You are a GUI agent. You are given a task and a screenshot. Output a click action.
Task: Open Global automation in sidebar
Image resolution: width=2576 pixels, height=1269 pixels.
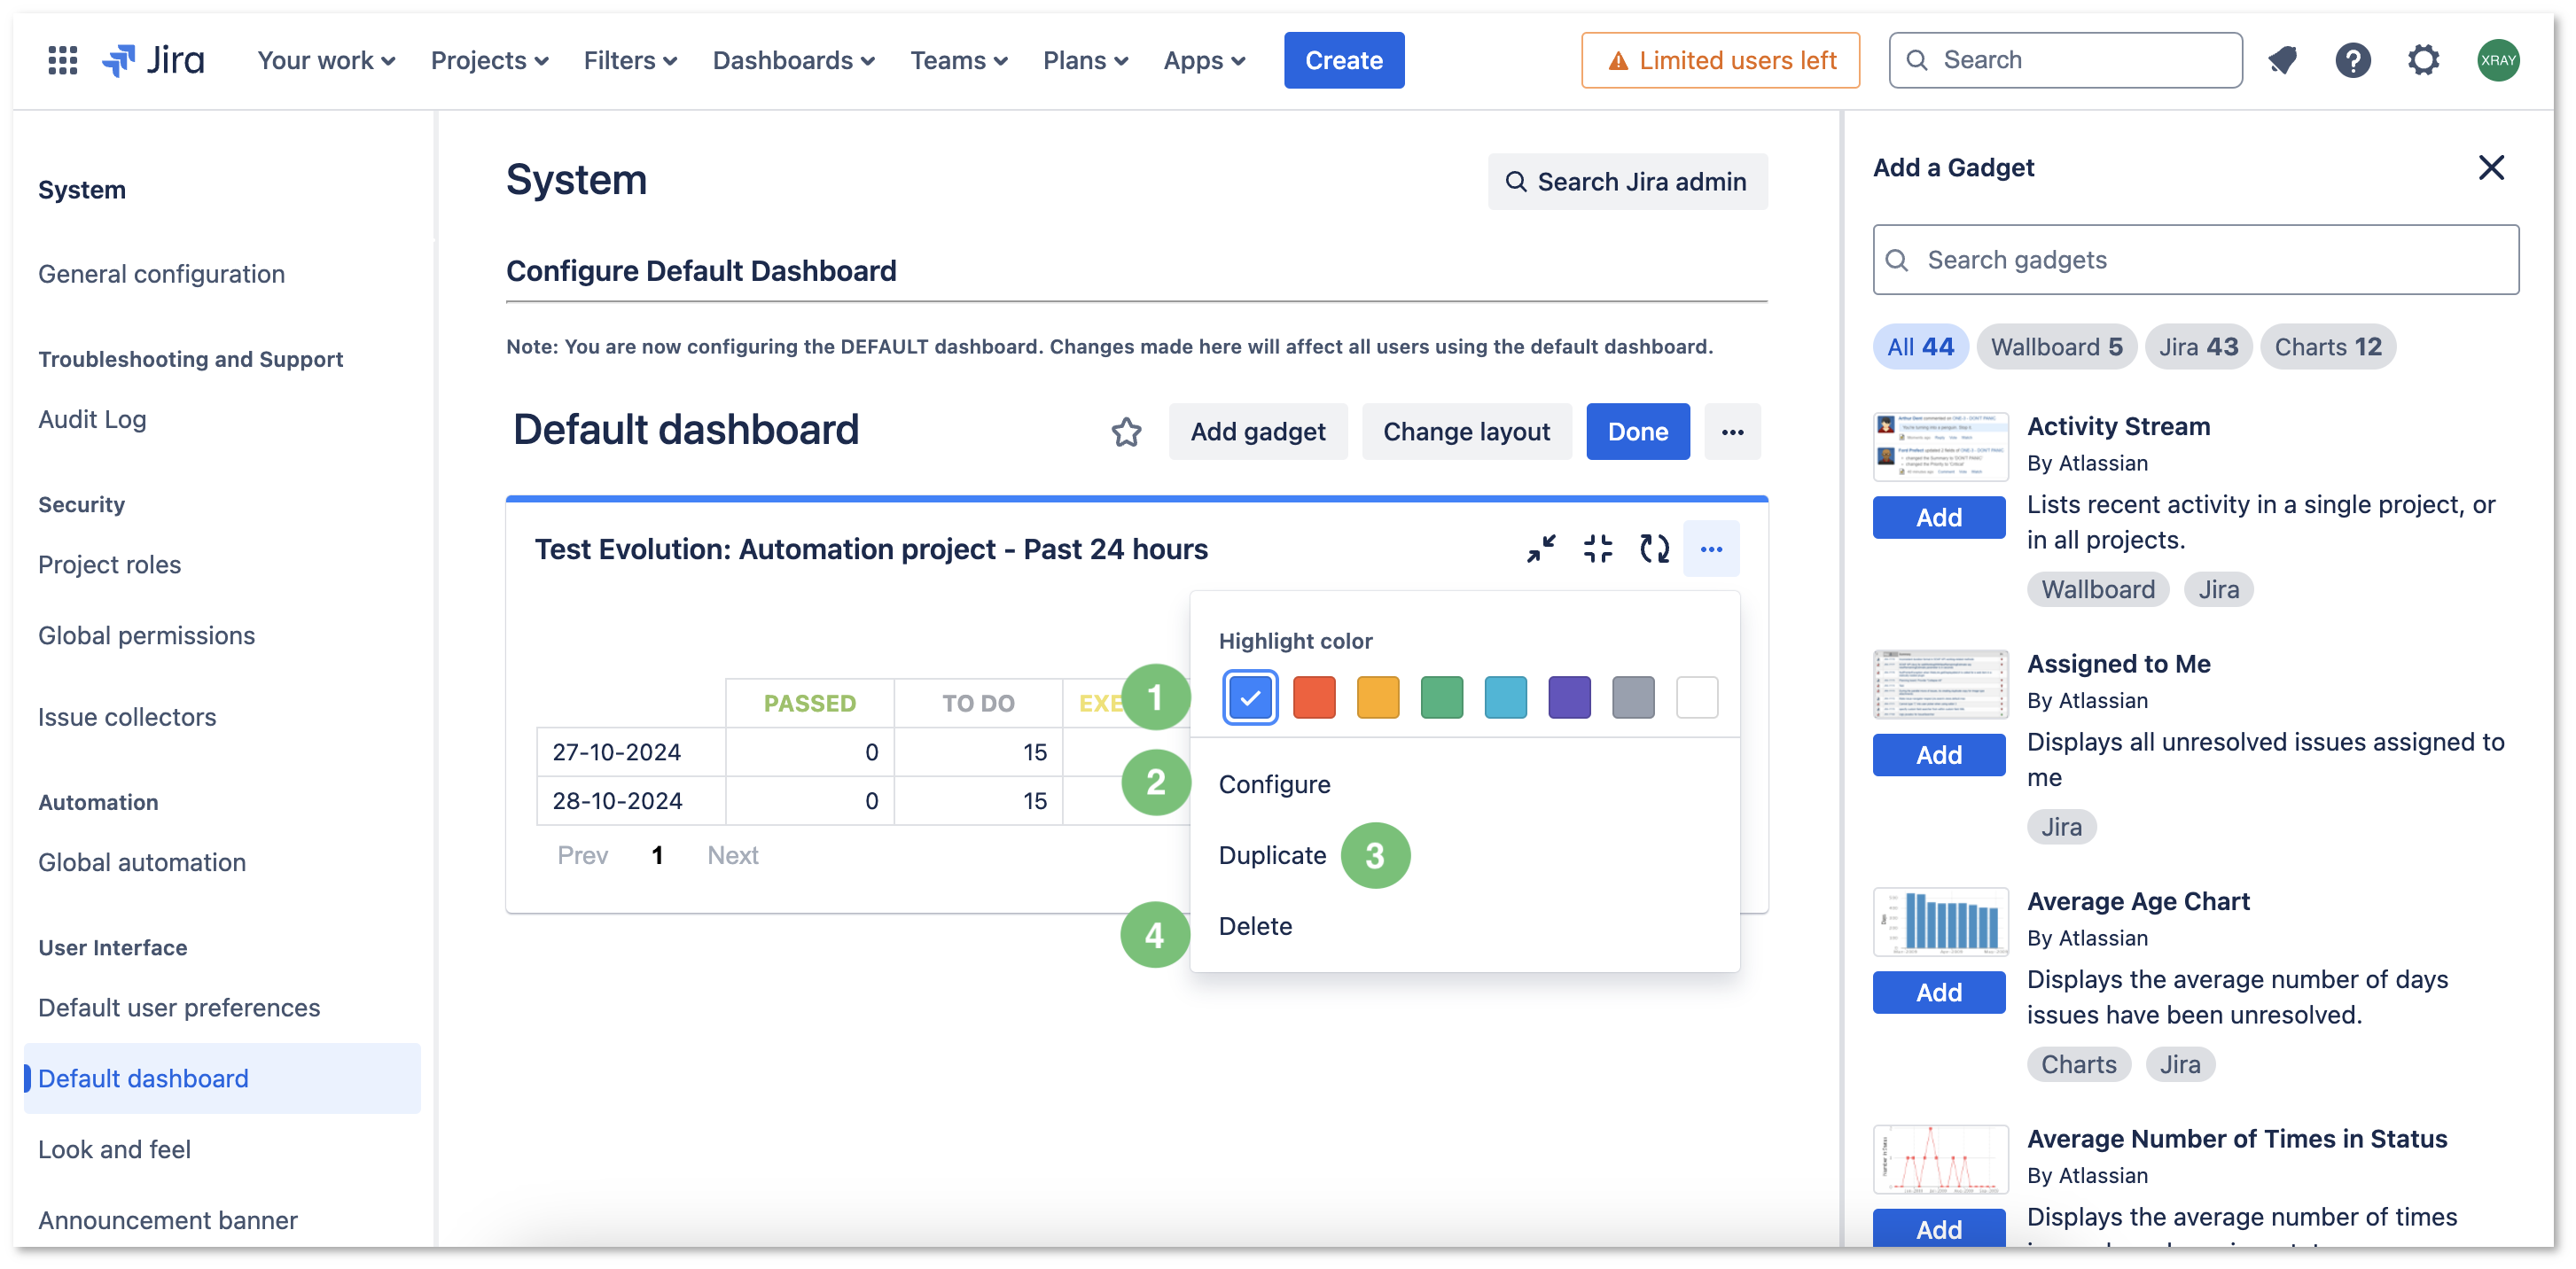pyautogui.click(x=142, y=862)
